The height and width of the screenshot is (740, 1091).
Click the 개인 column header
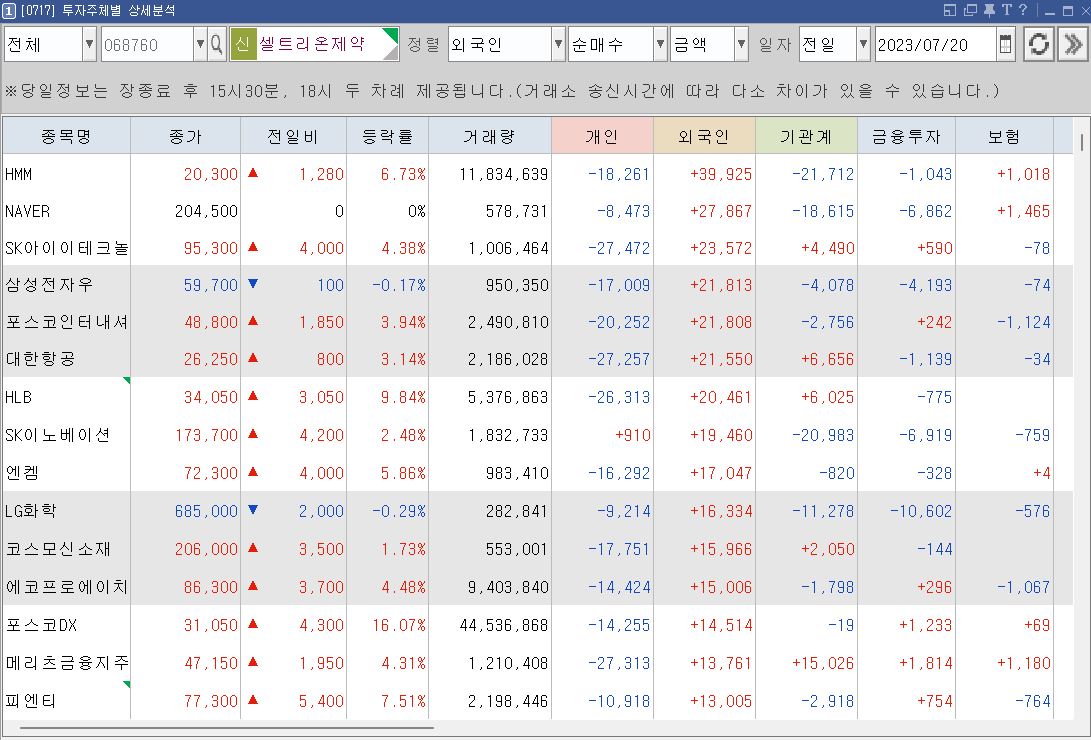[x=603, y=136]
